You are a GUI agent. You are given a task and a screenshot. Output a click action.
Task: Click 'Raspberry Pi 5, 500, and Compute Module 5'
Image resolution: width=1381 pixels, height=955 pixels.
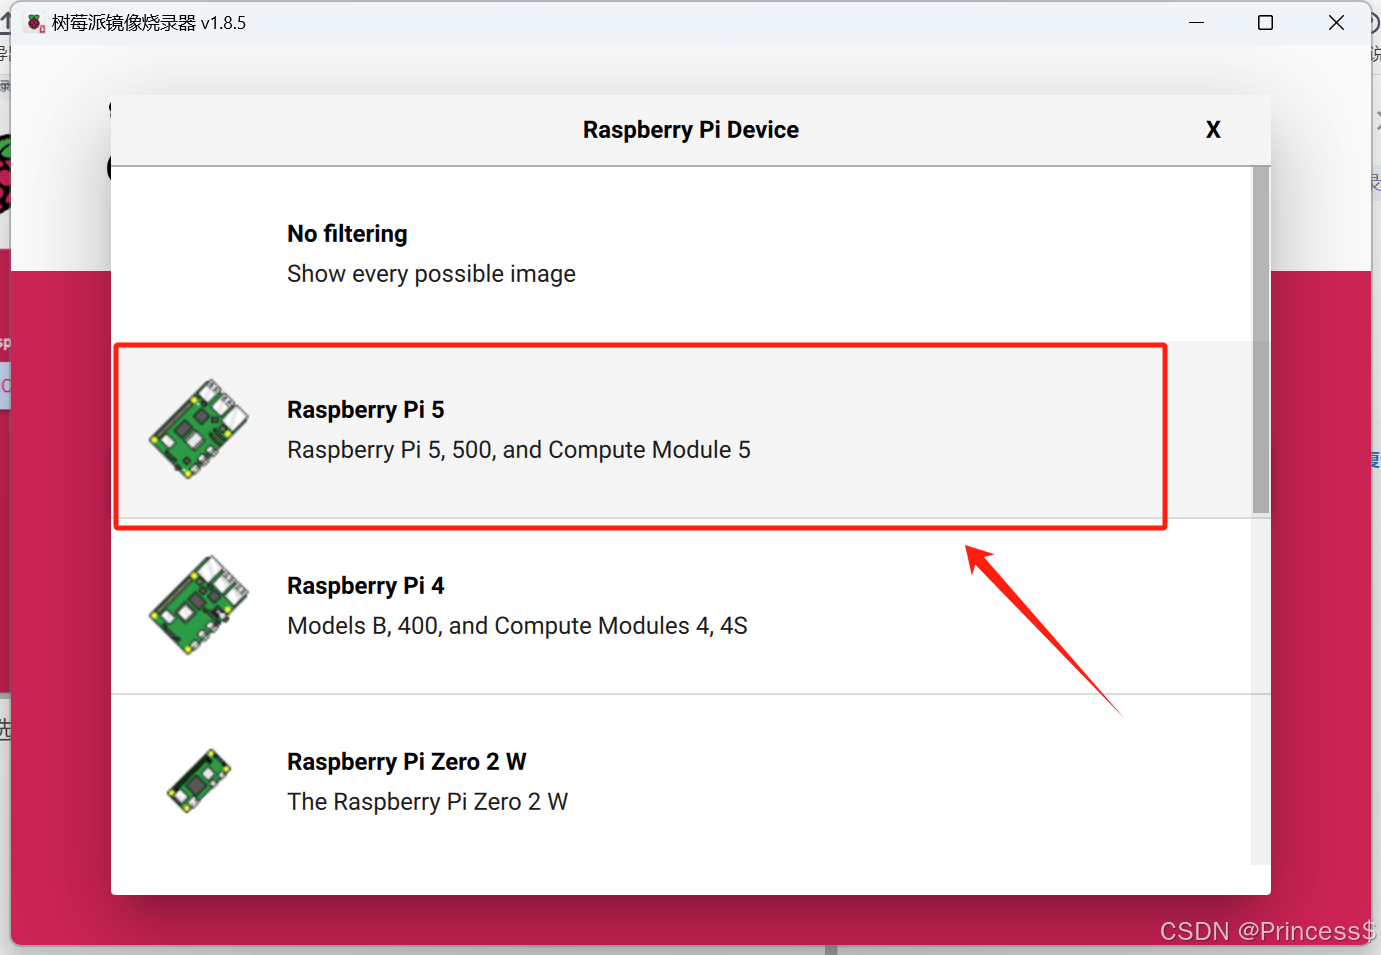tap(518, 450)
